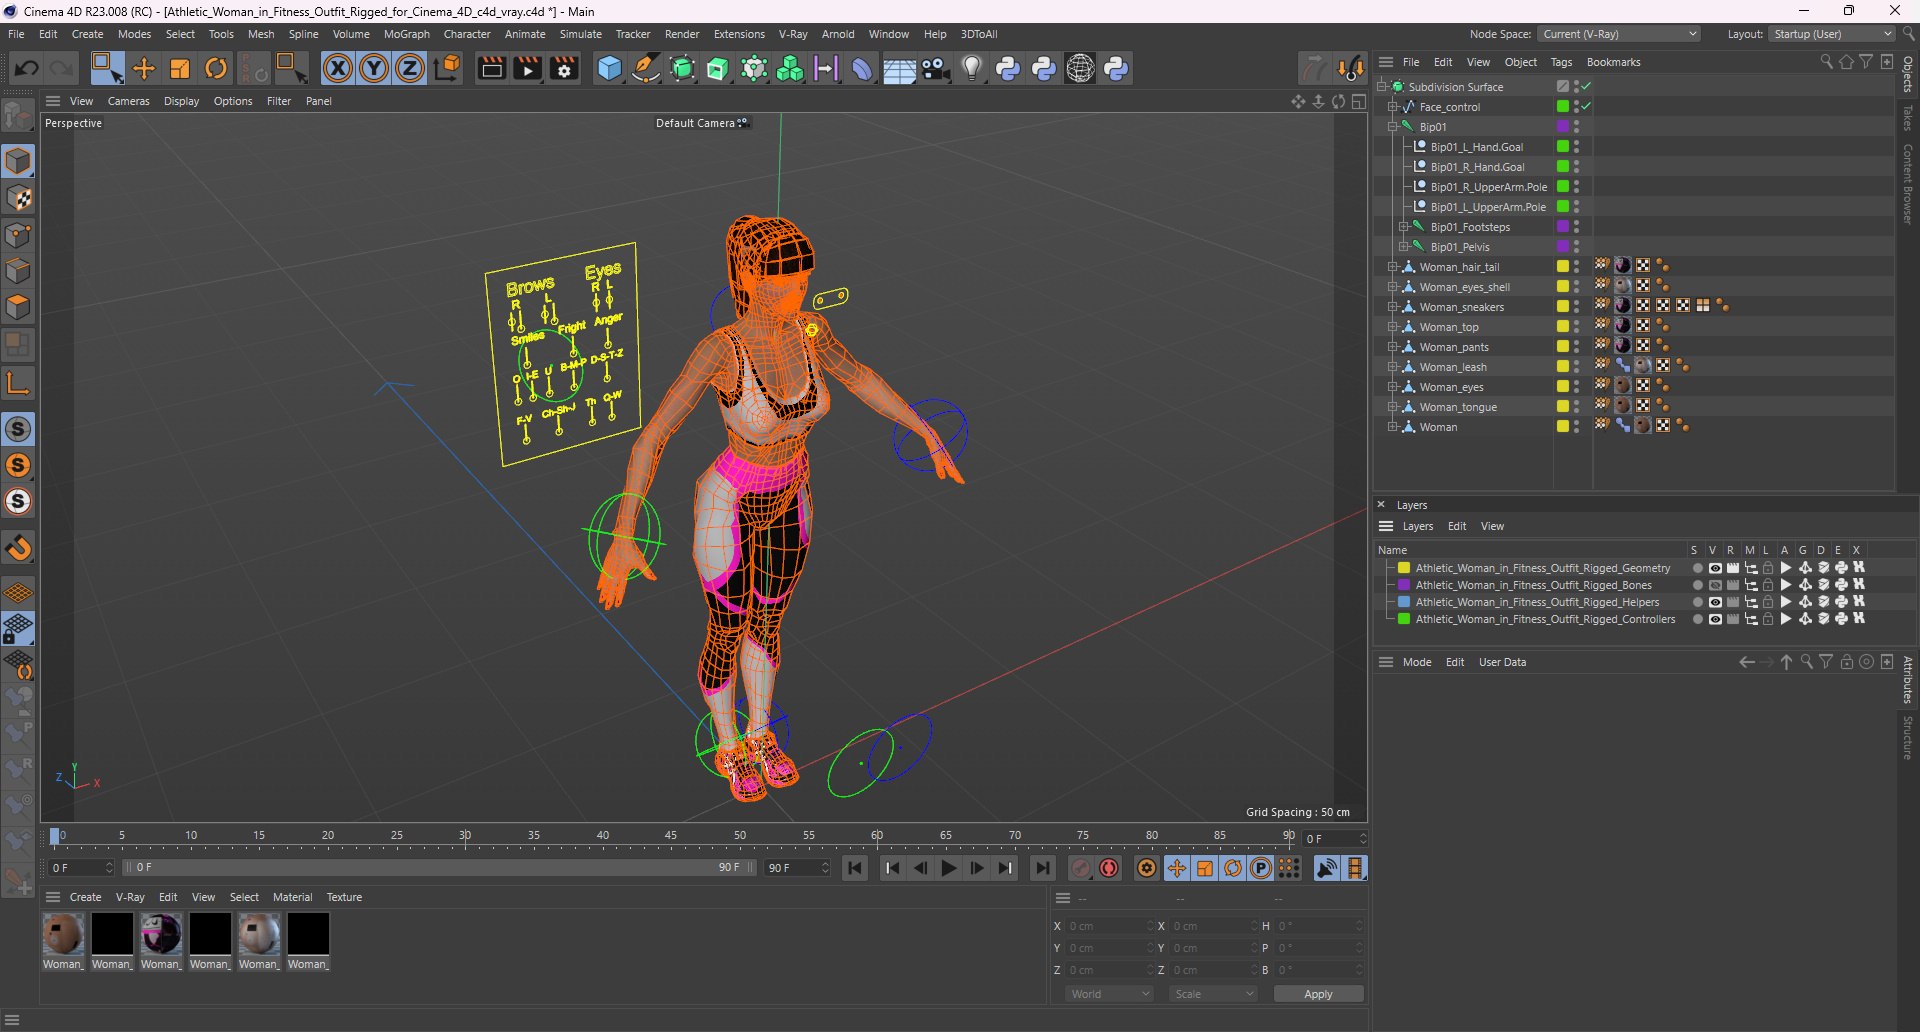Toggle visibility eye of Rigged_Geometry layer
This screenshot has width=1920, height=1032.
pyautogui.click(x=1715, y=568)
